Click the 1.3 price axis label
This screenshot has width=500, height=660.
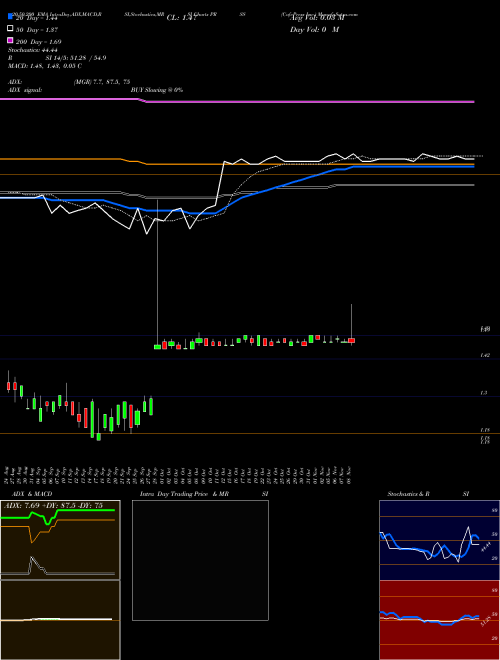point(484,393)
